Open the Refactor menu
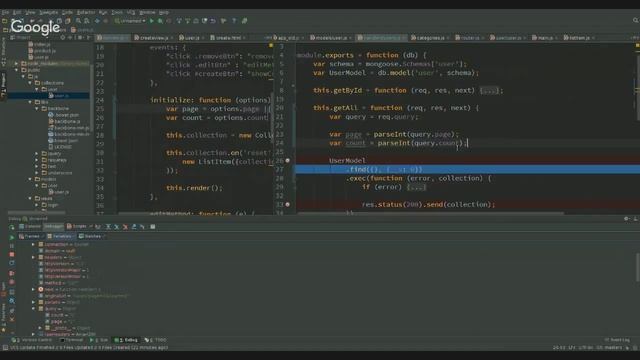This screenshot has height=360, width=640. click(x=86, y=13)
